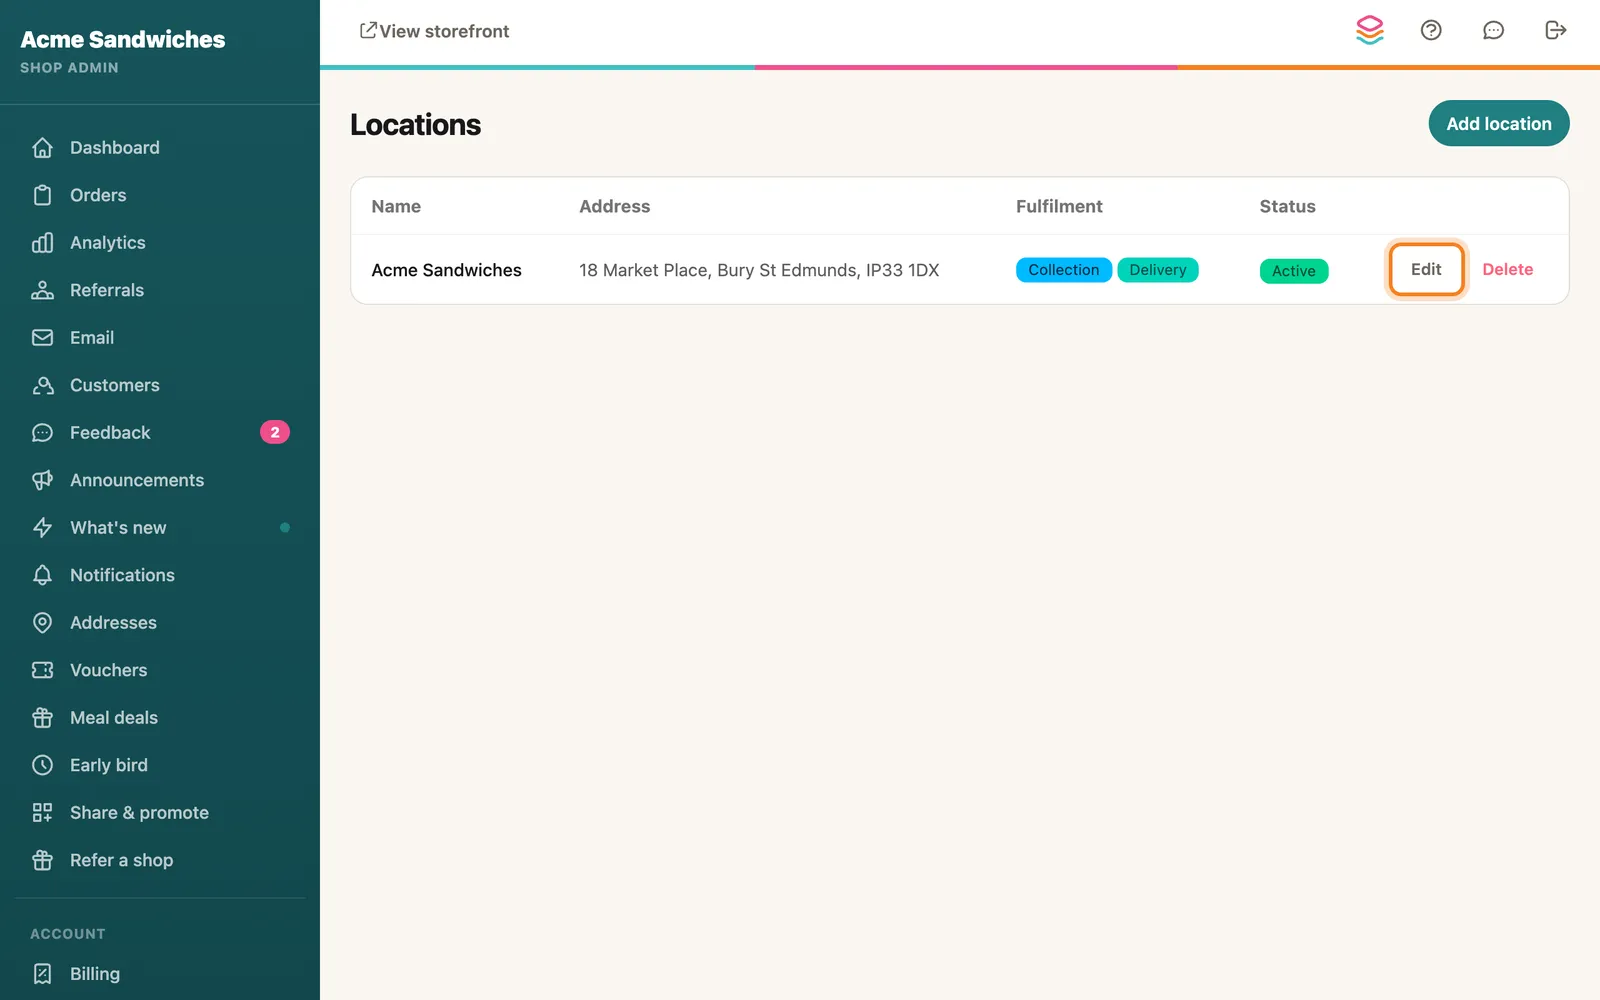Viewport: 1600px width, 1000px height.
Task: Click the What's new indicator dot
Action: 285,527
